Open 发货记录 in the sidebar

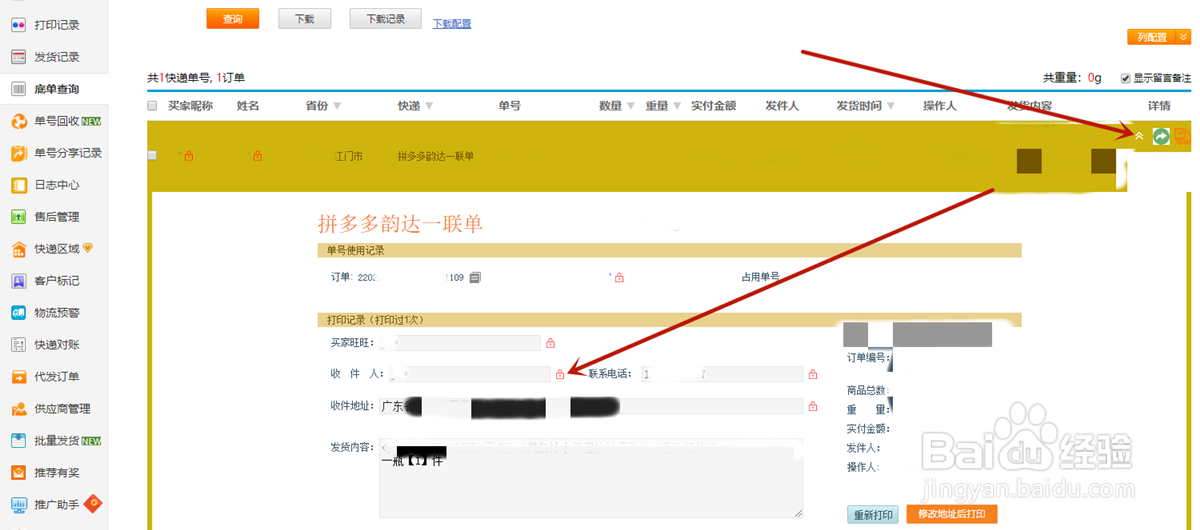(x=56, y=57)
